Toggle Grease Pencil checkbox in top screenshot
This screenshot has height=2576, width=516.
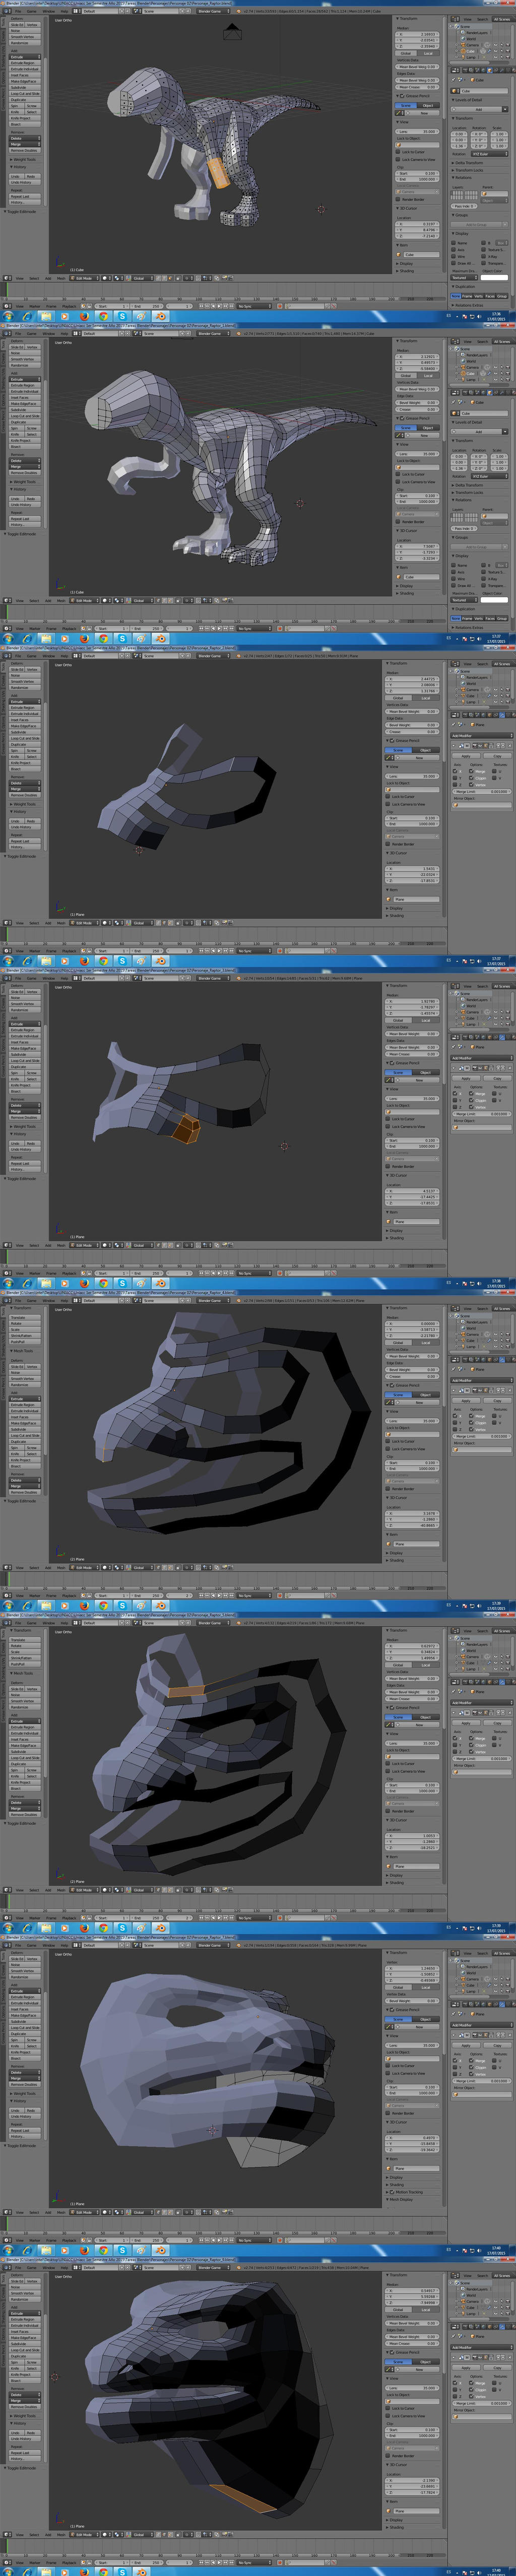click(x=402, y=96)
